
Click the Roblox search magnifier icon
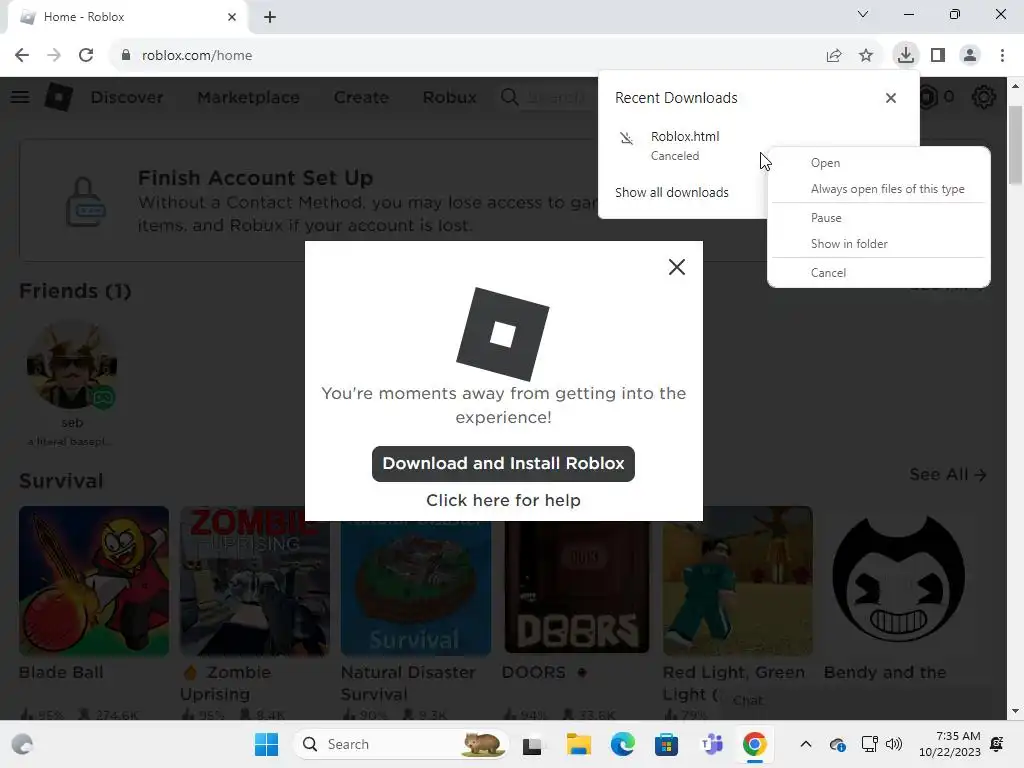point(510,97)
